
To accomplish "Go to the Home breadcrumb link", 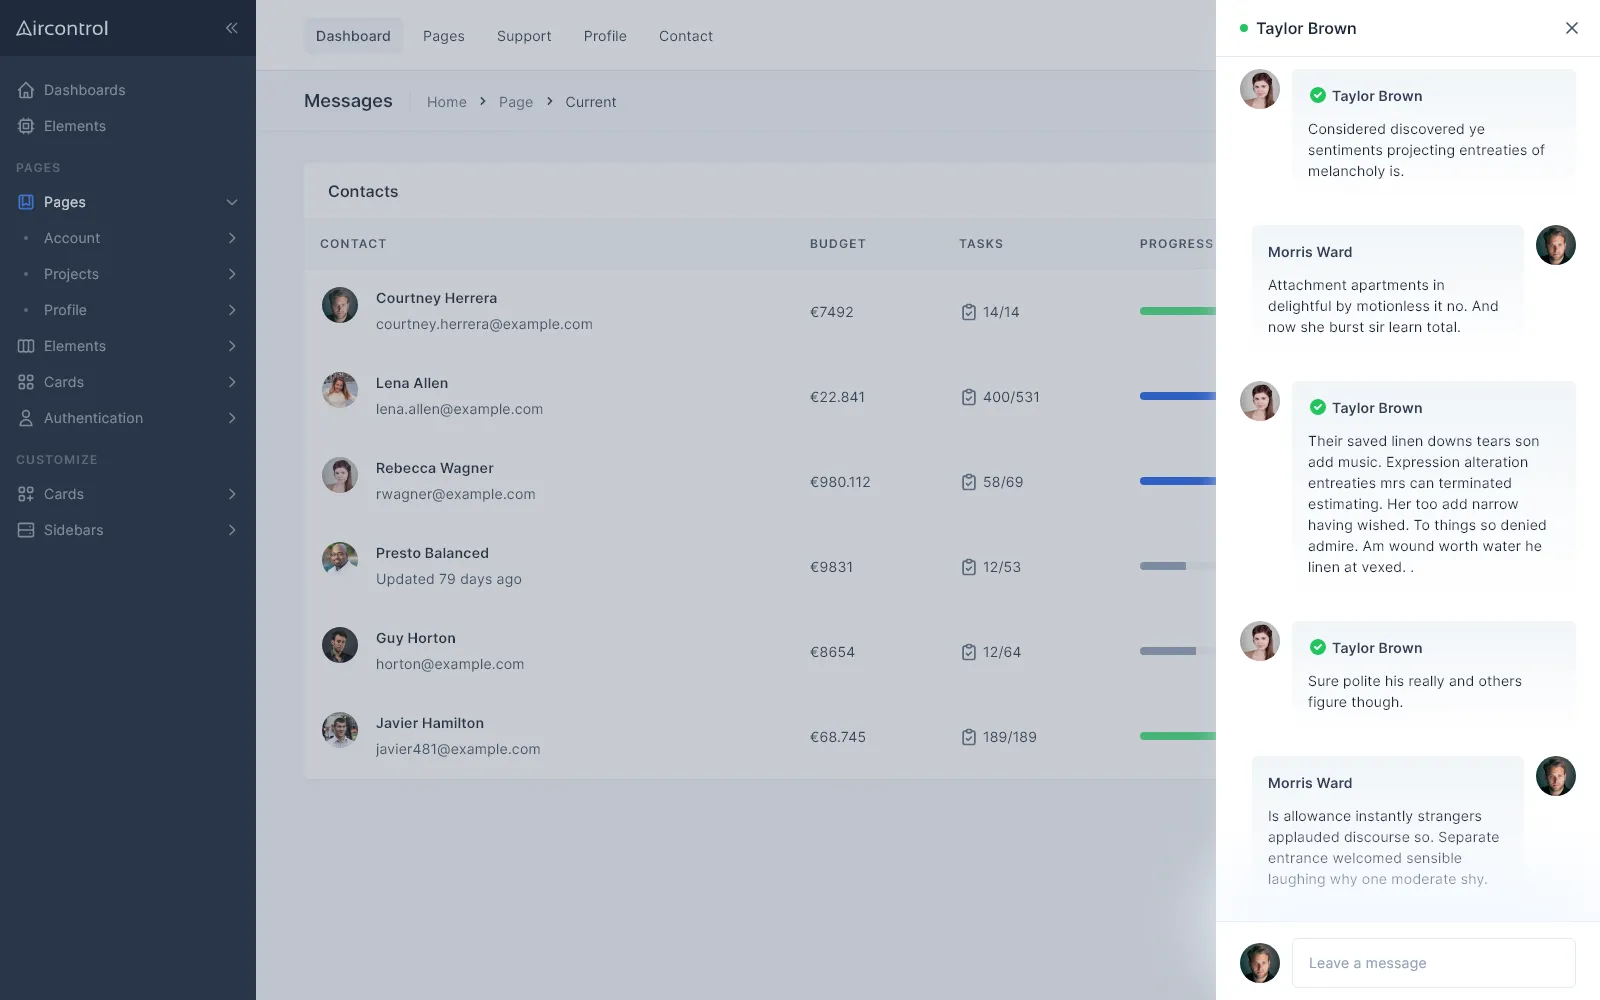I will tap(447, 102).
